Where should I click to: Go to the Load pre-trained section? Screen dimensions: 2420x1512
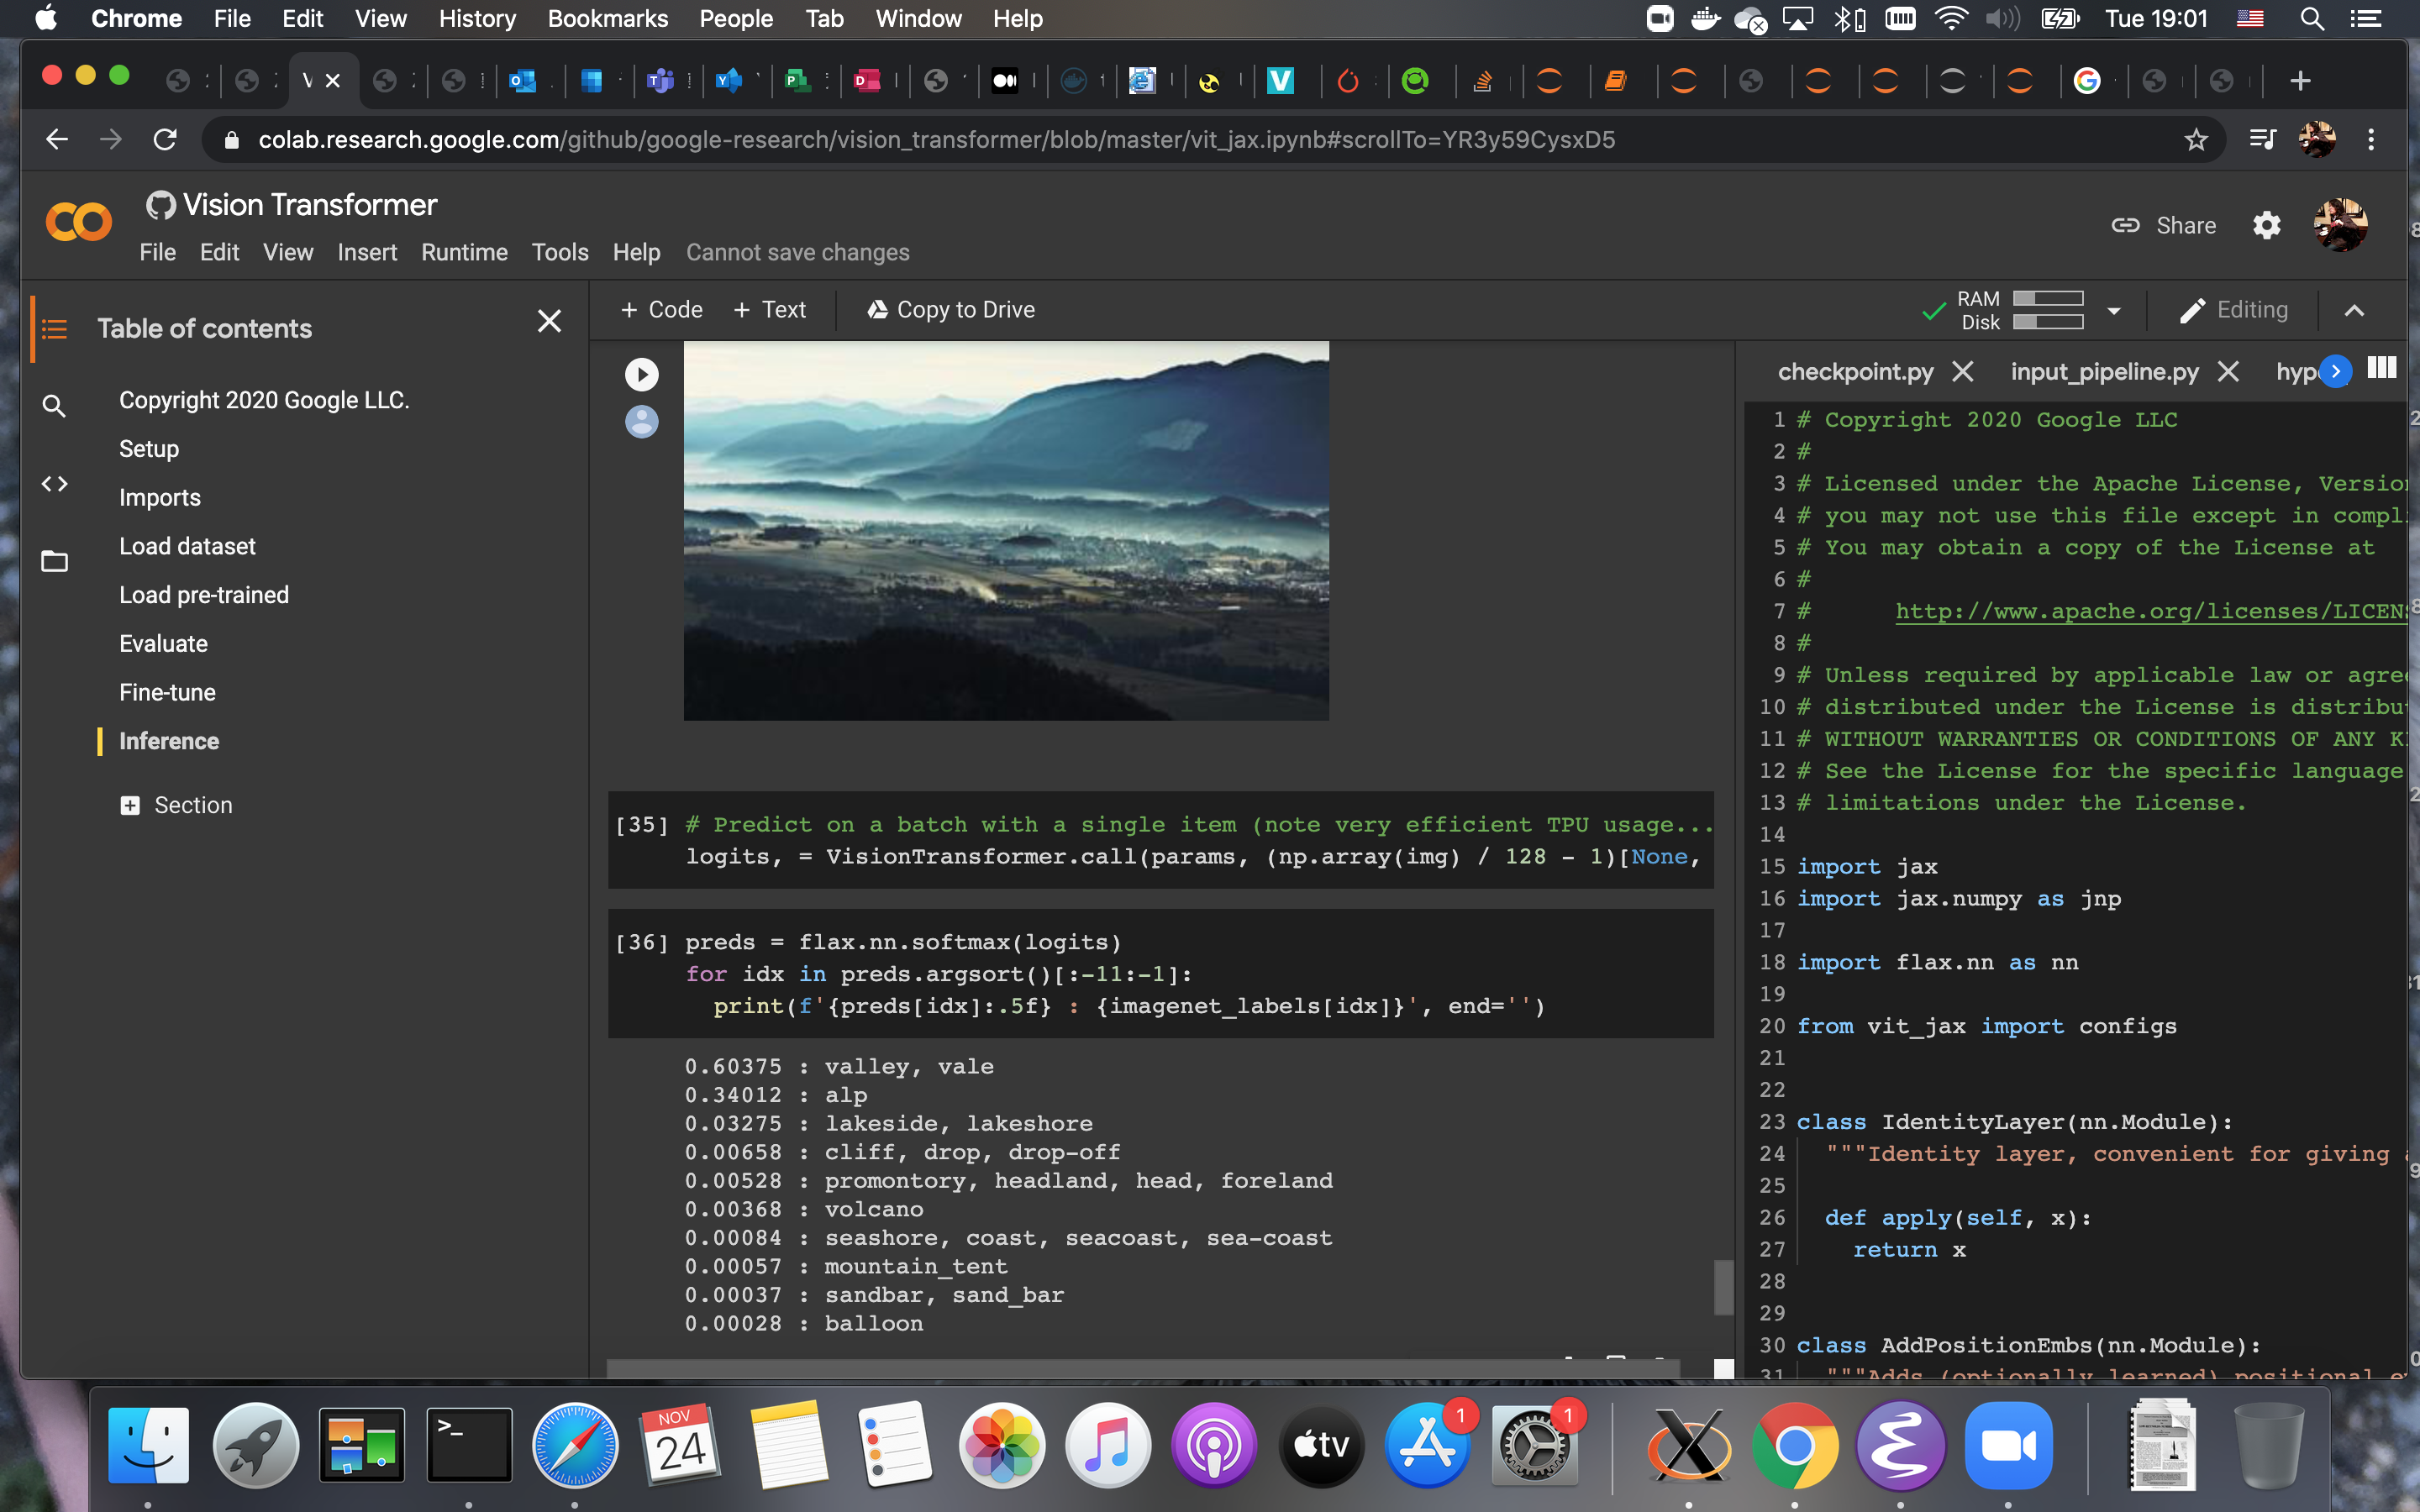pyautogui.click(x=204, y=595)
